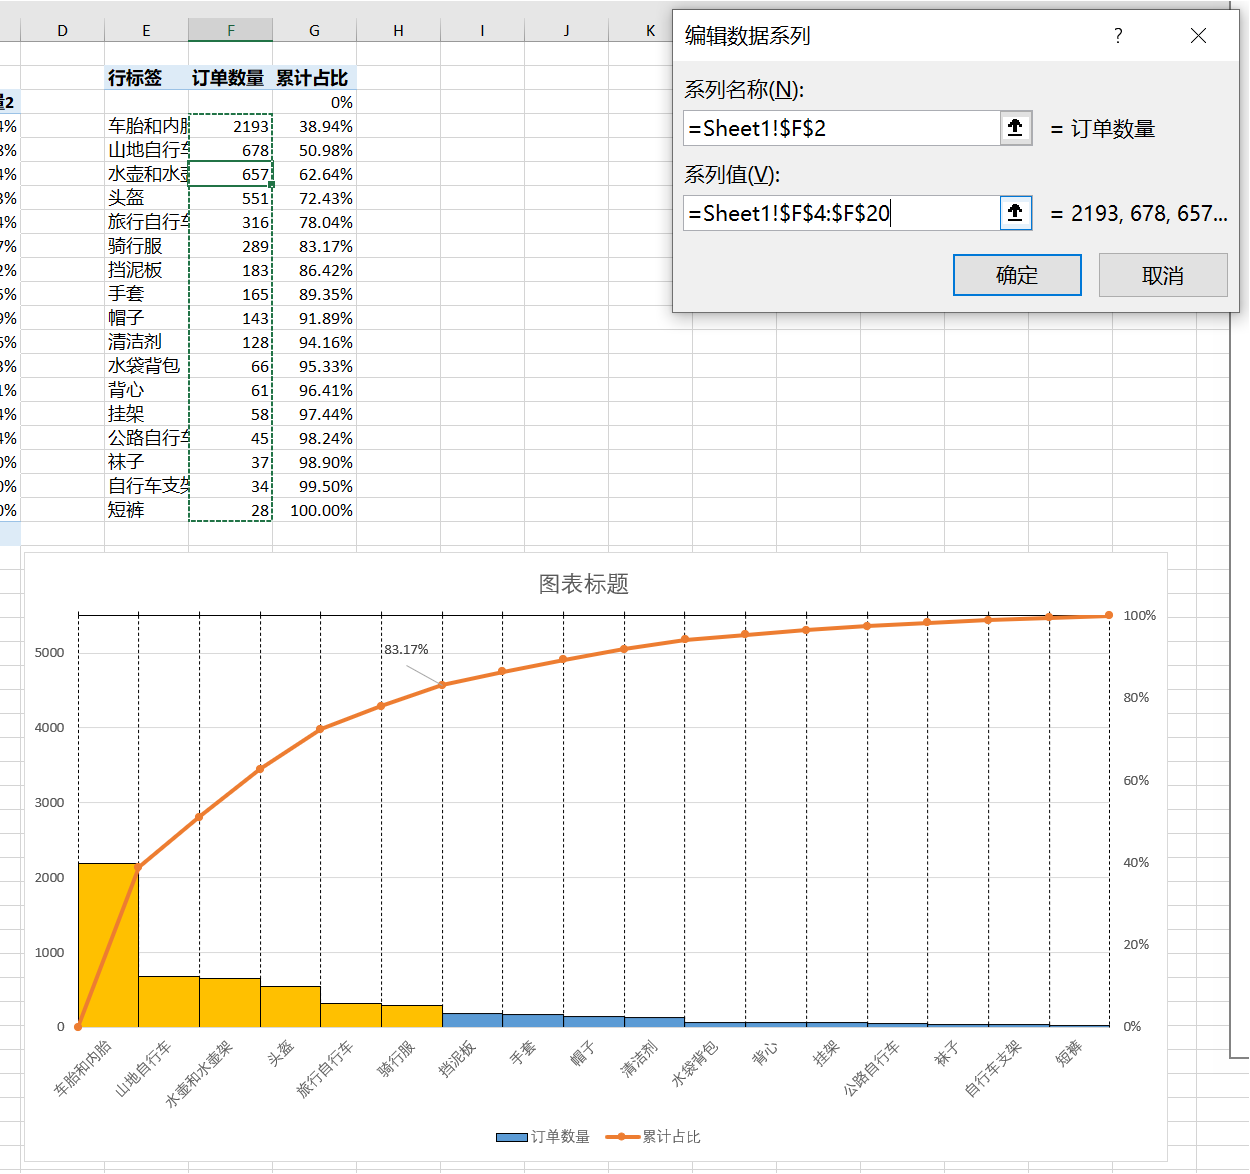Click the 行标签 header cell
Screen dimensions: 1250x1174
point(146,78)
